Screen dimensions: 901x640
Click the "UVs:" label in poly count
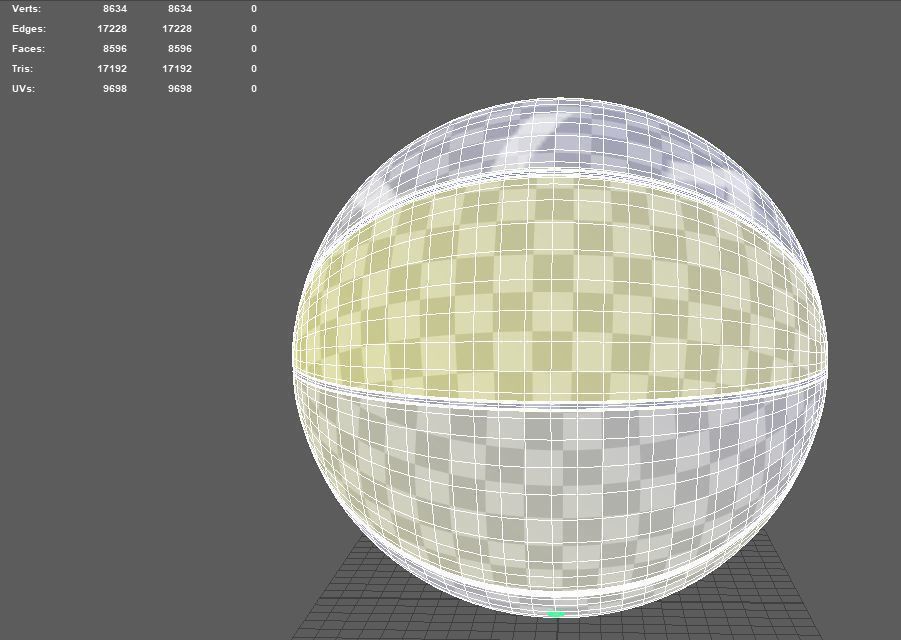pyautogui.click(x=23, y=88)
